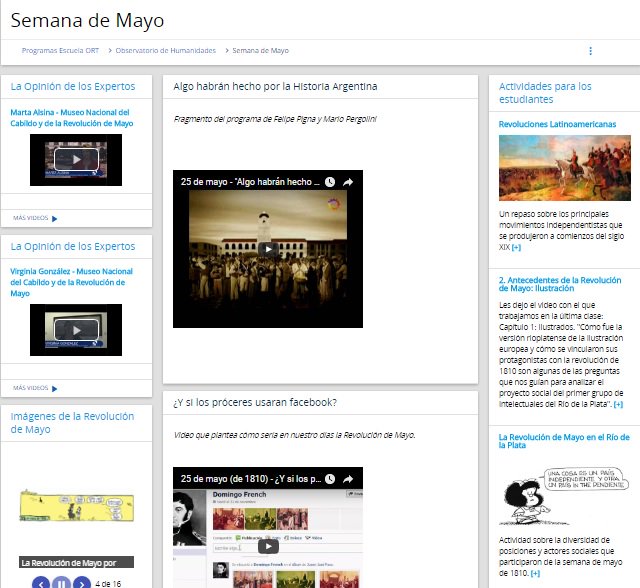Open 'La Revolución de Mayo en el Río de la Plata'
This screenshot has height=588, width=640.
564,441
